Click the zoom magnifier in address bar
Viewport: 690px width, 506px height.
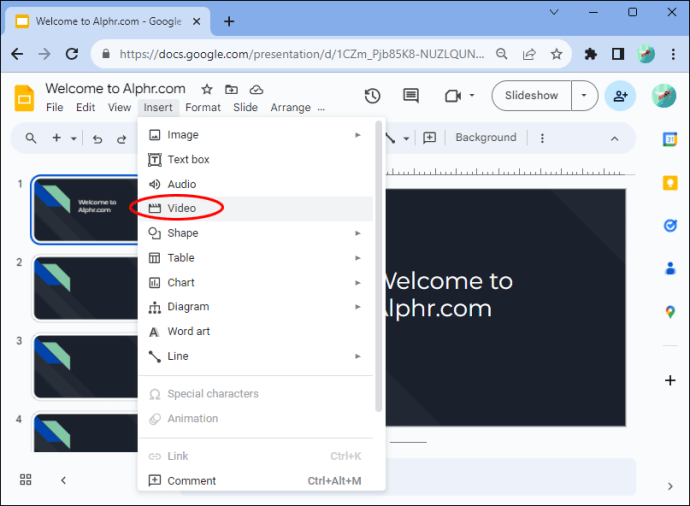[x=501, y=54]
